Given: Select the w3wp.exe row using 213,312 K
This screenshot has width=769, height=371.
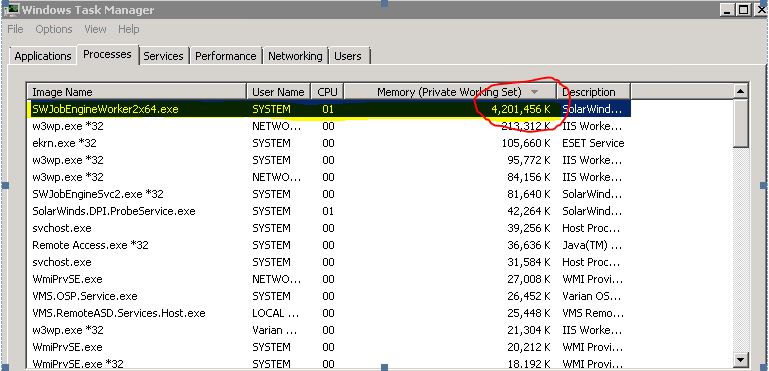Looking at the screenshot, I should 329,126.
